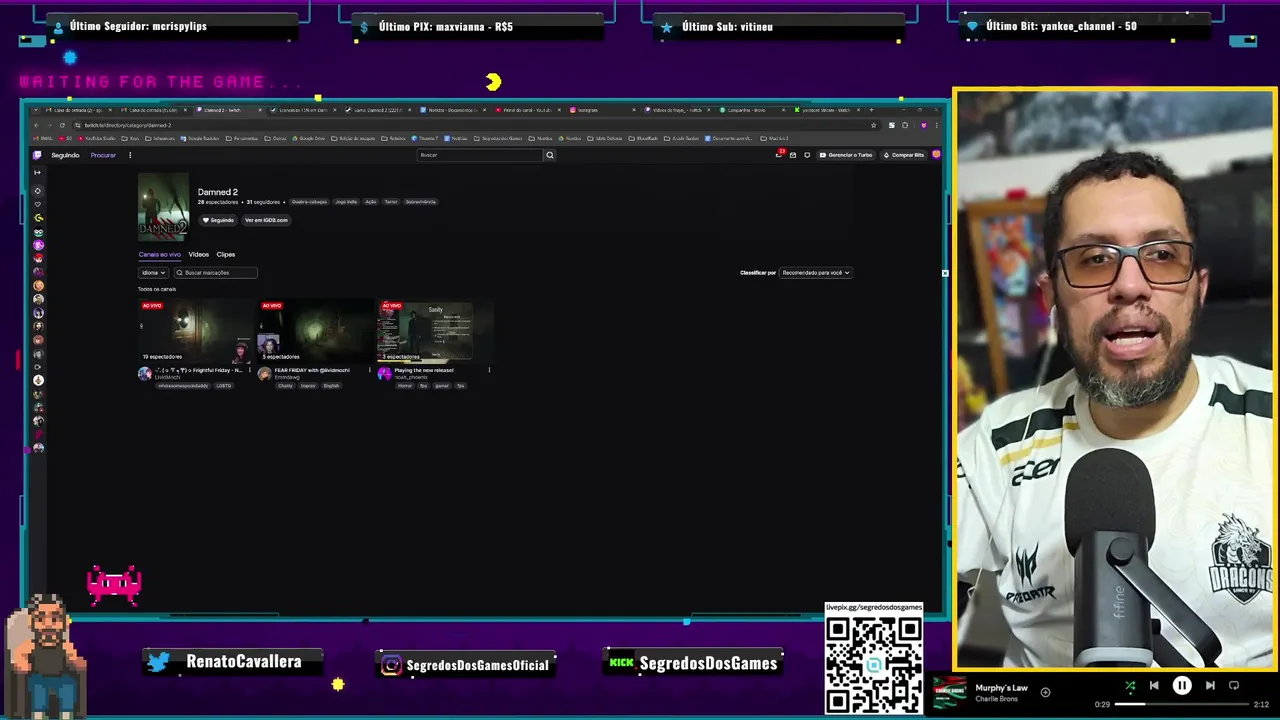The width and height of the screenshot is (1280, 720).
Task: Select the Terror category tag
Action: click(x=391, y=202)
